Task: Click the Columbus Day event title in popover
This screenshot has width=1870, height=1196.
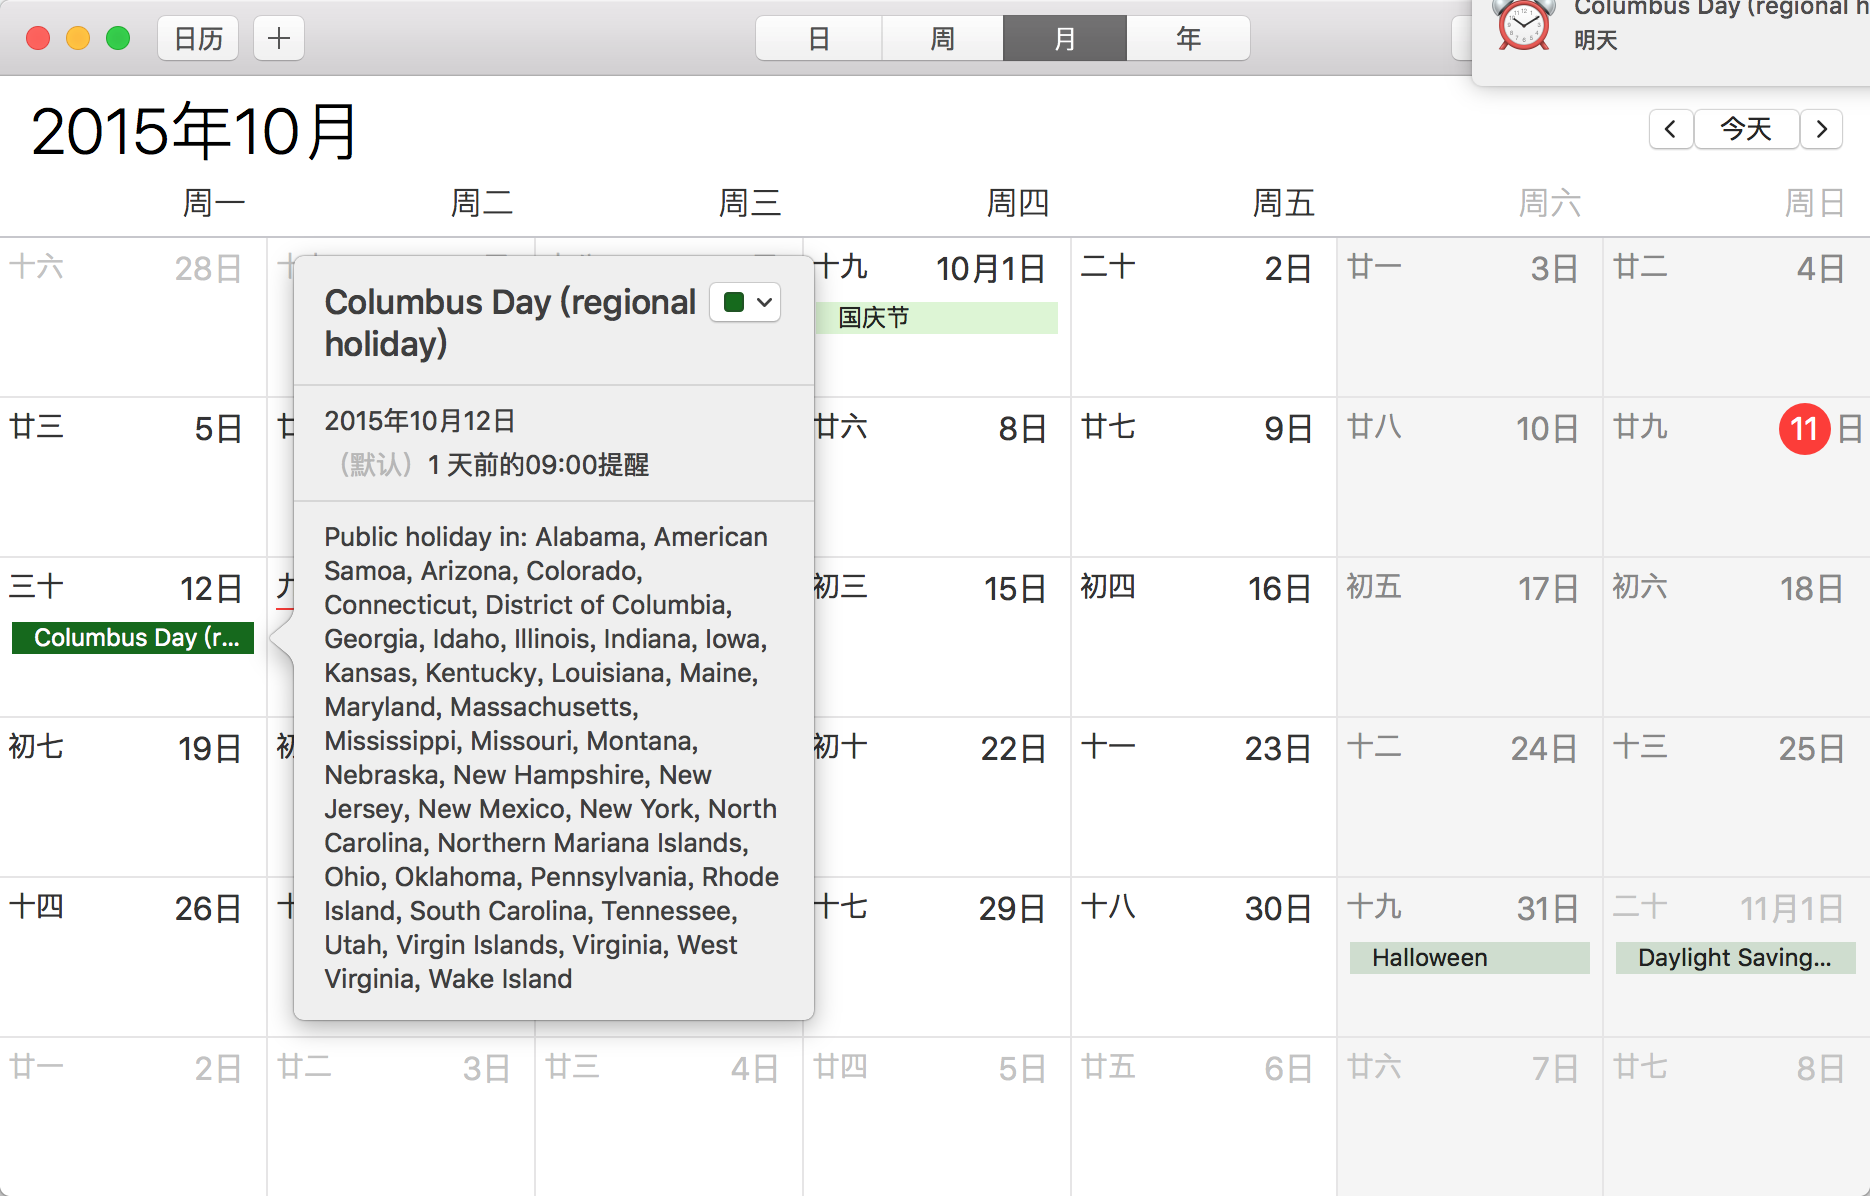Action: (510, 323)
